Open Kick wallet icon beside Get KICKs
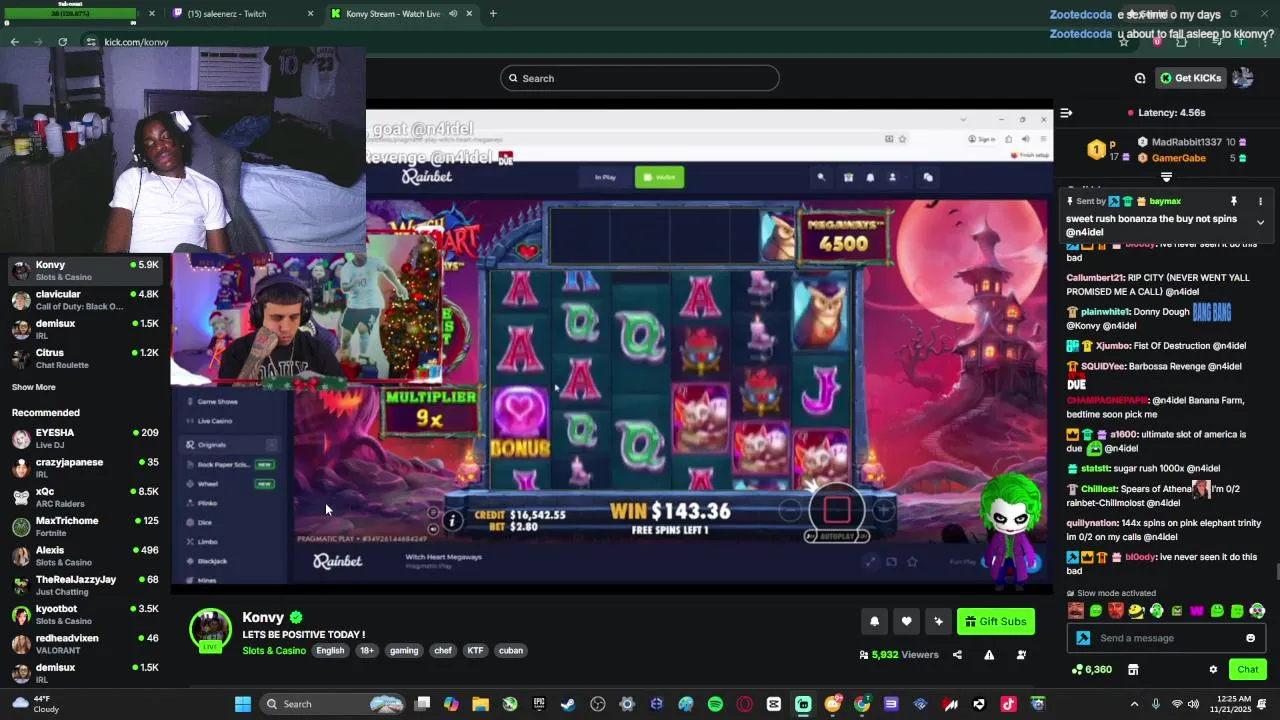This screenshot has width=1280, height=720. [1140, 78]
